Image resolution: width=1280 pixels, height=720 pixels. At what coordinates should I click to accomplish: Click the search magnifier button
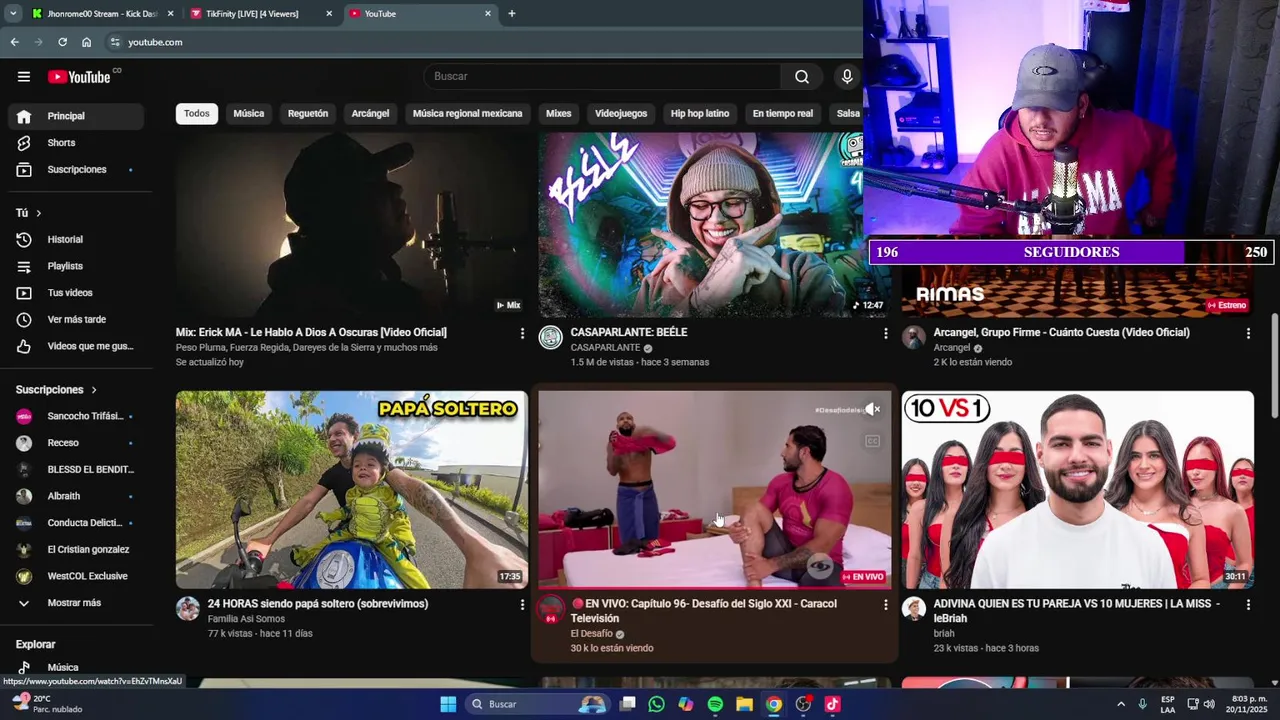802,77
